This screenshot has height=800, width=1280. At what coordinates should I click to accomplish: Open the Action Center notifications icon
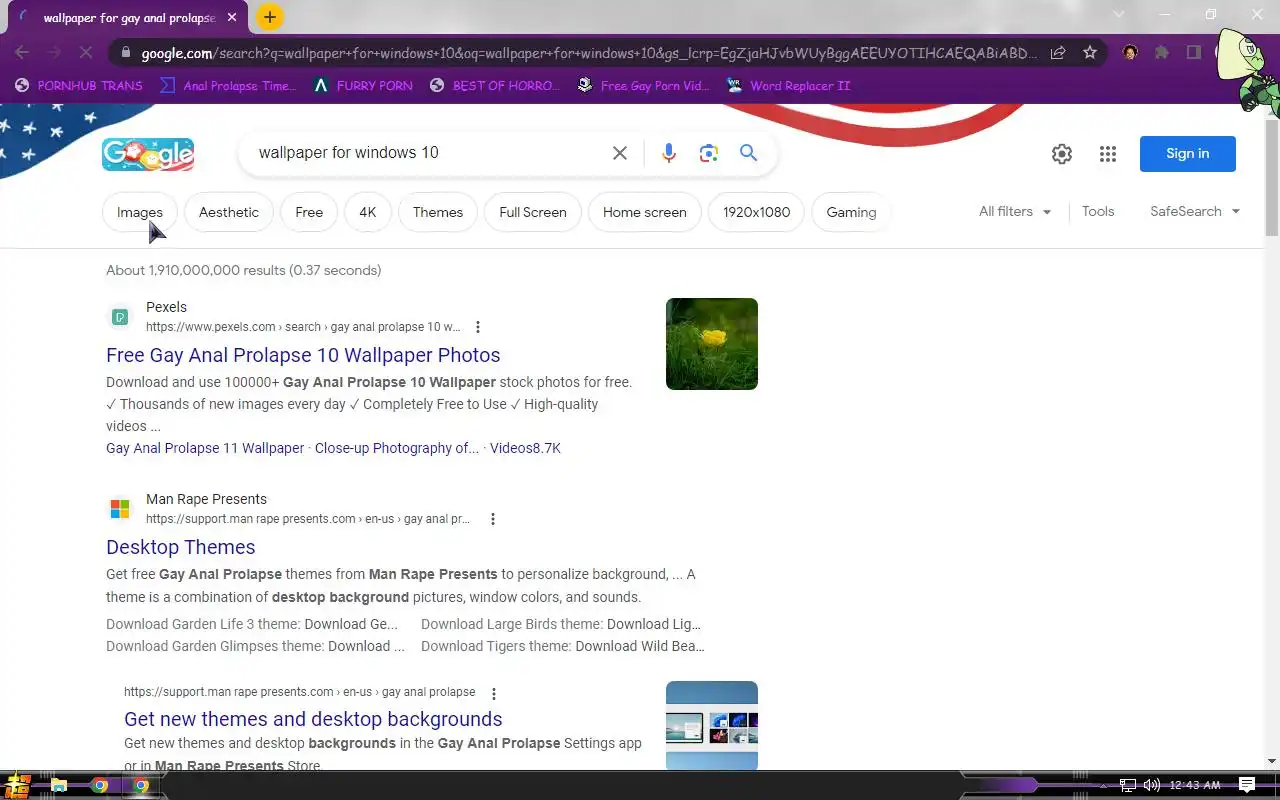coord(1247,785)
